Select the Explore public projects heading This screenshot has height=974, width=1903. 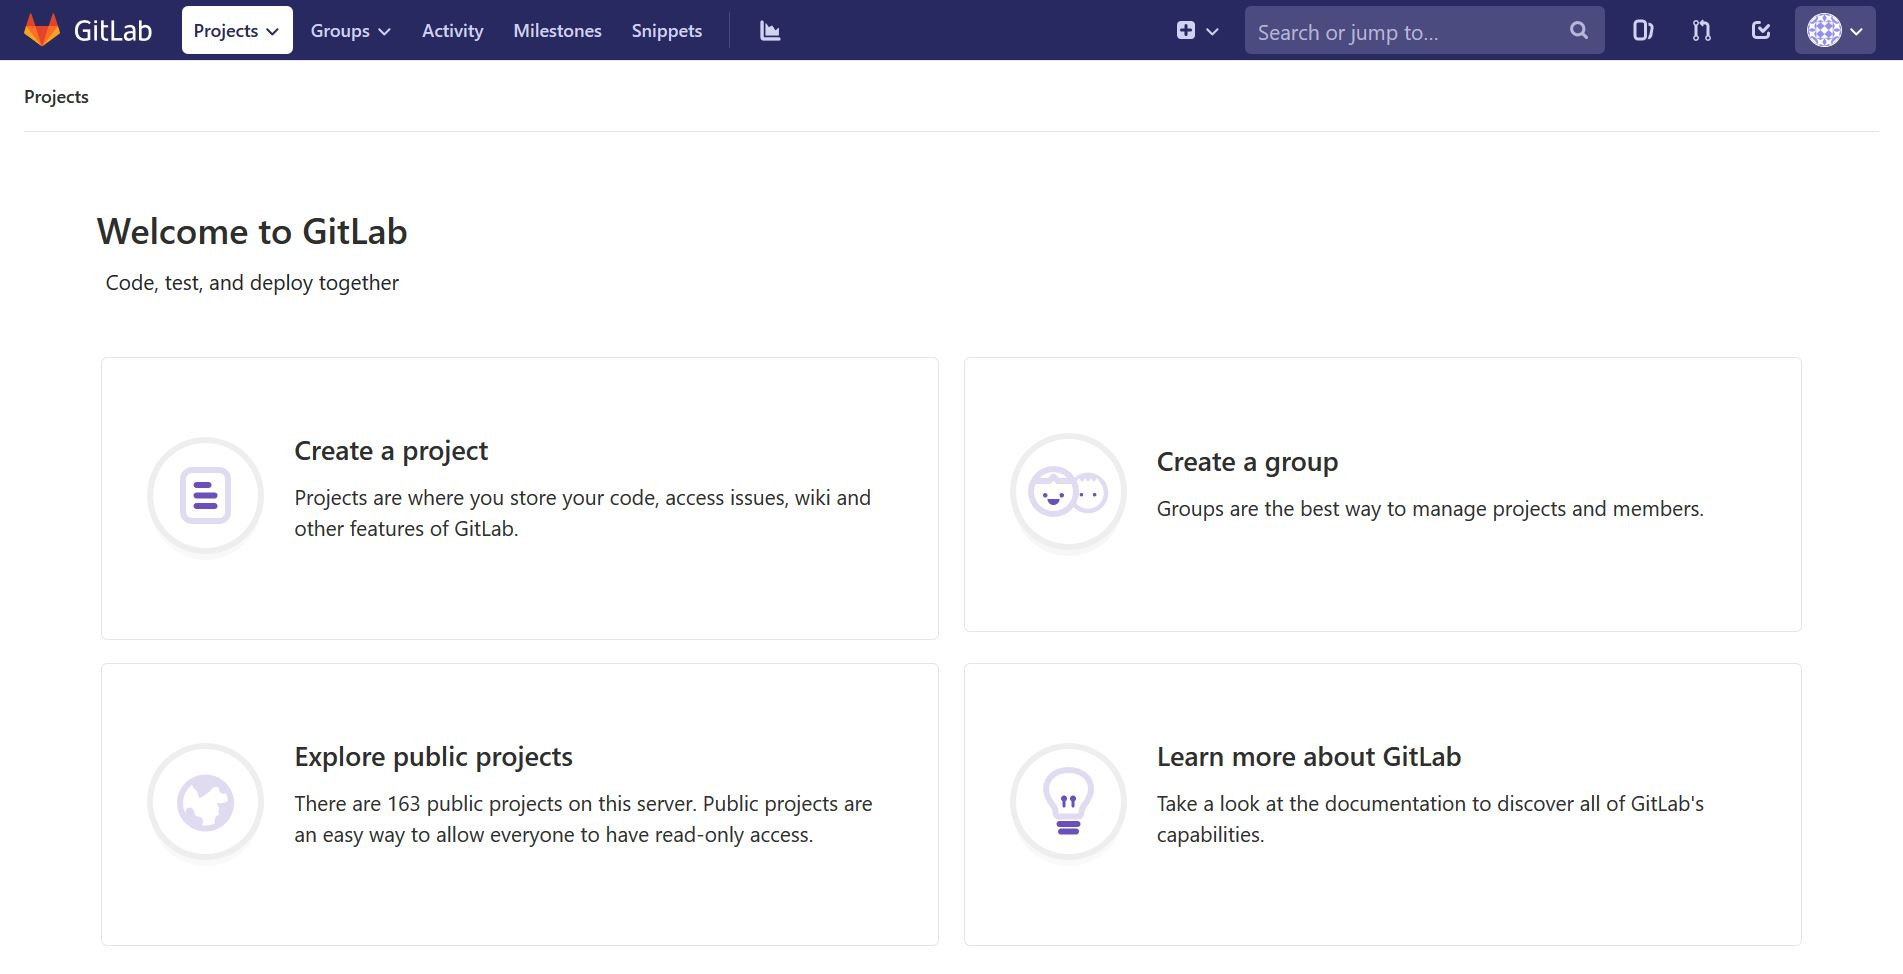point(433,757)
